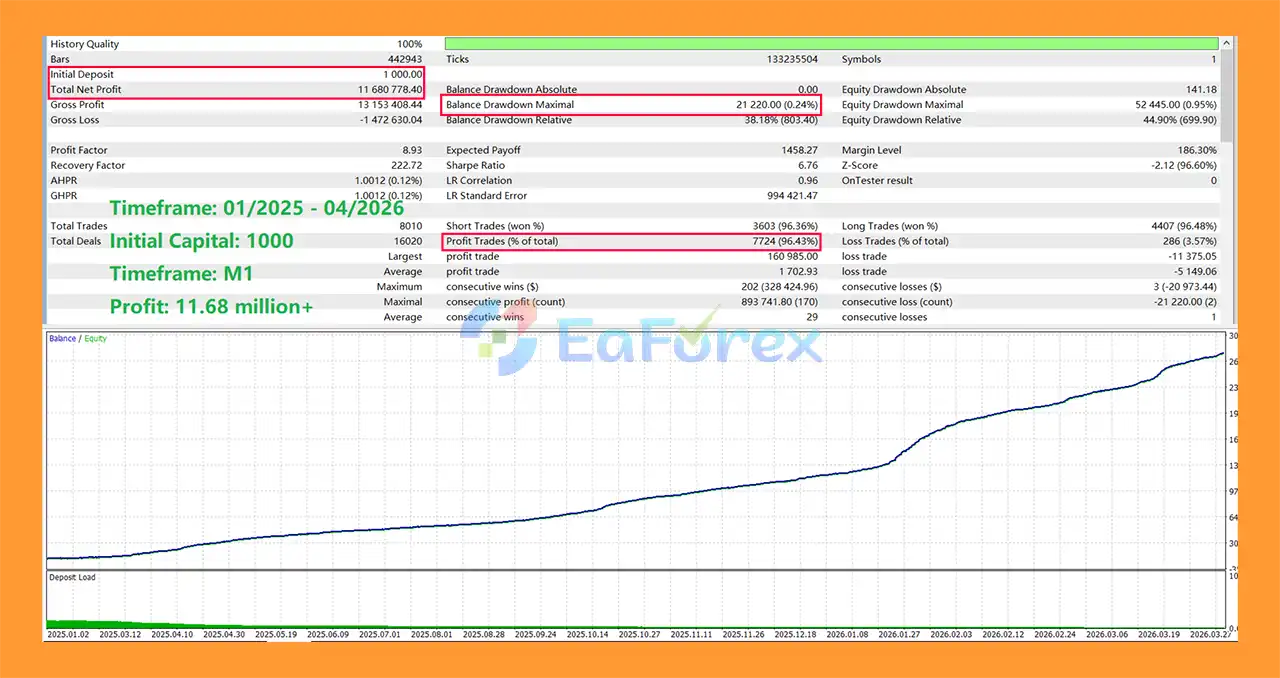The width and height of the screenshot is (1280, 678).
Task: Click the Sharpe Ratio value 6.76
Action: 806,166
